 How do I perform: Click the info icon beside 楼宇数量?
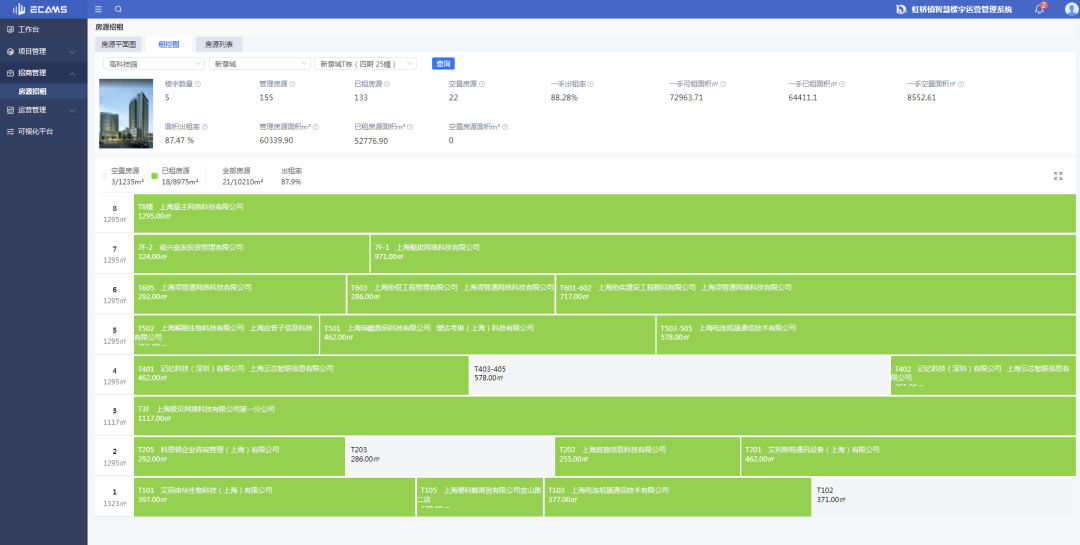(198, 84)
